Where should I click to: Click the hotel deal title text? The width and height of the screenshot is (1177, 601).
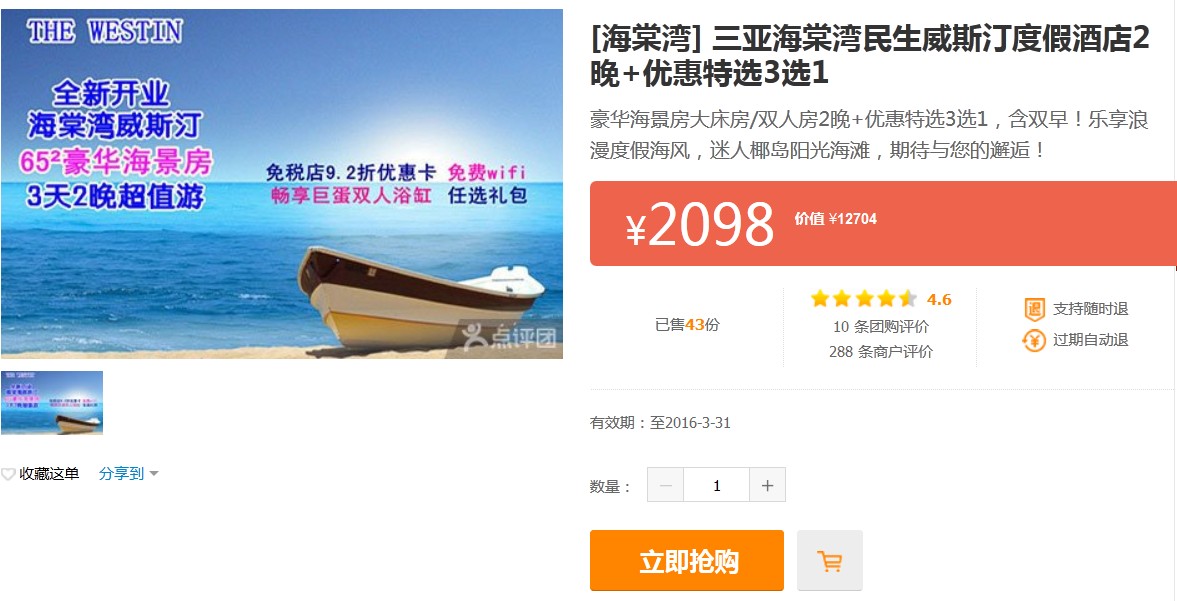[x=870, y=56]
